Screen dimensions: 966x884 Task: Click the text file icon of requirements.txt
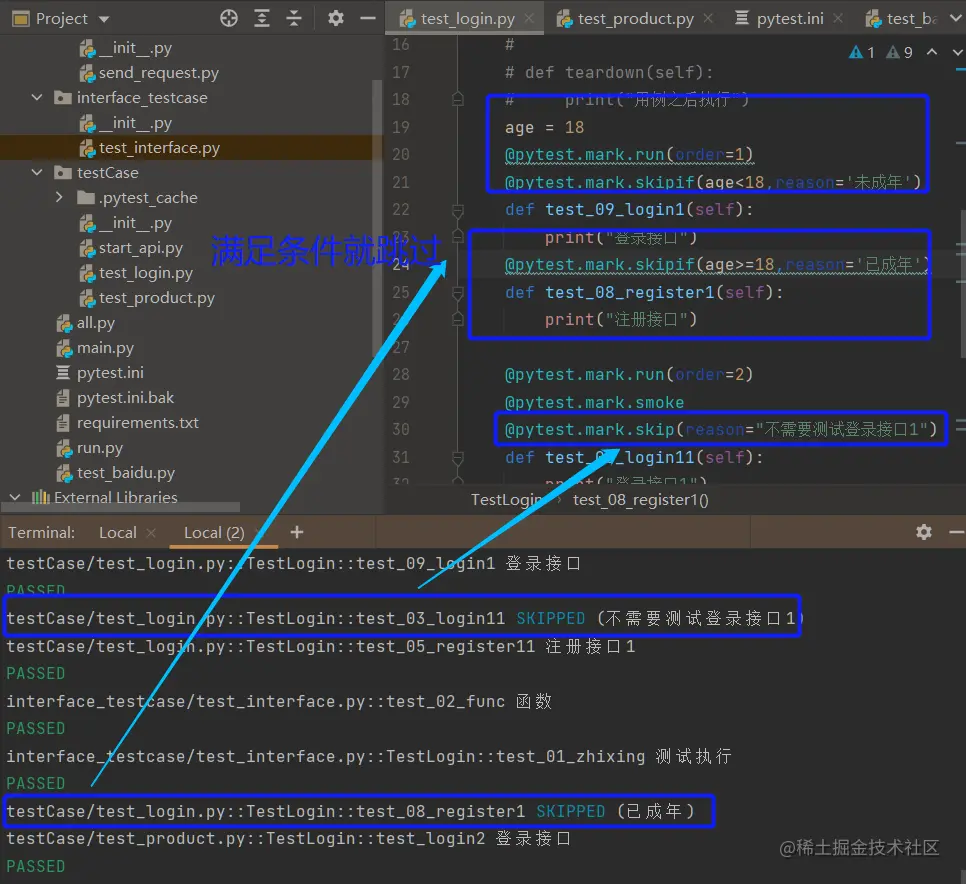click(63, 423)
